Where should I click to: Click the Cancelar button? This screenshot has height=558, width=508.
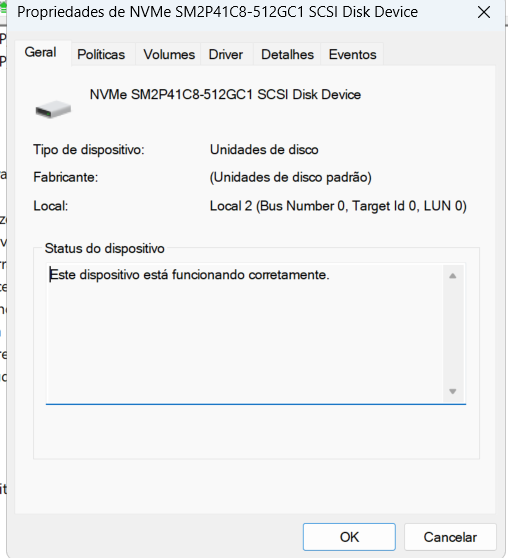[x=450, y=537]
